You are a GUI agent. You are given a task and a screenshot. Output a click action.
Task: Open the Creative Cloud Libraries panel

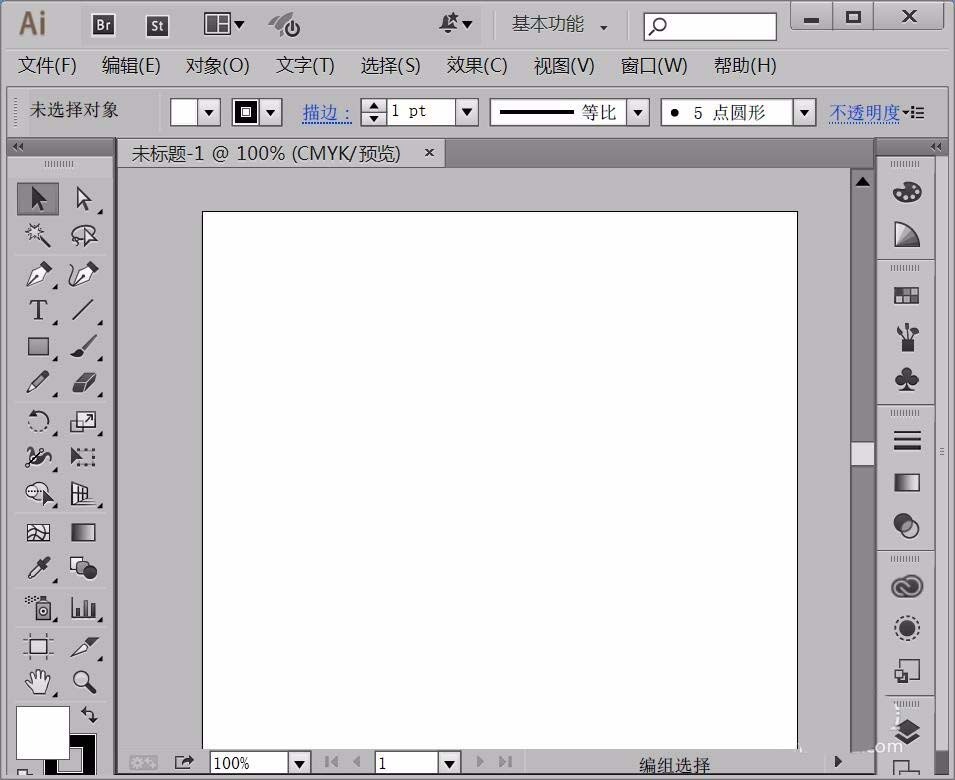tap(907, 586)
